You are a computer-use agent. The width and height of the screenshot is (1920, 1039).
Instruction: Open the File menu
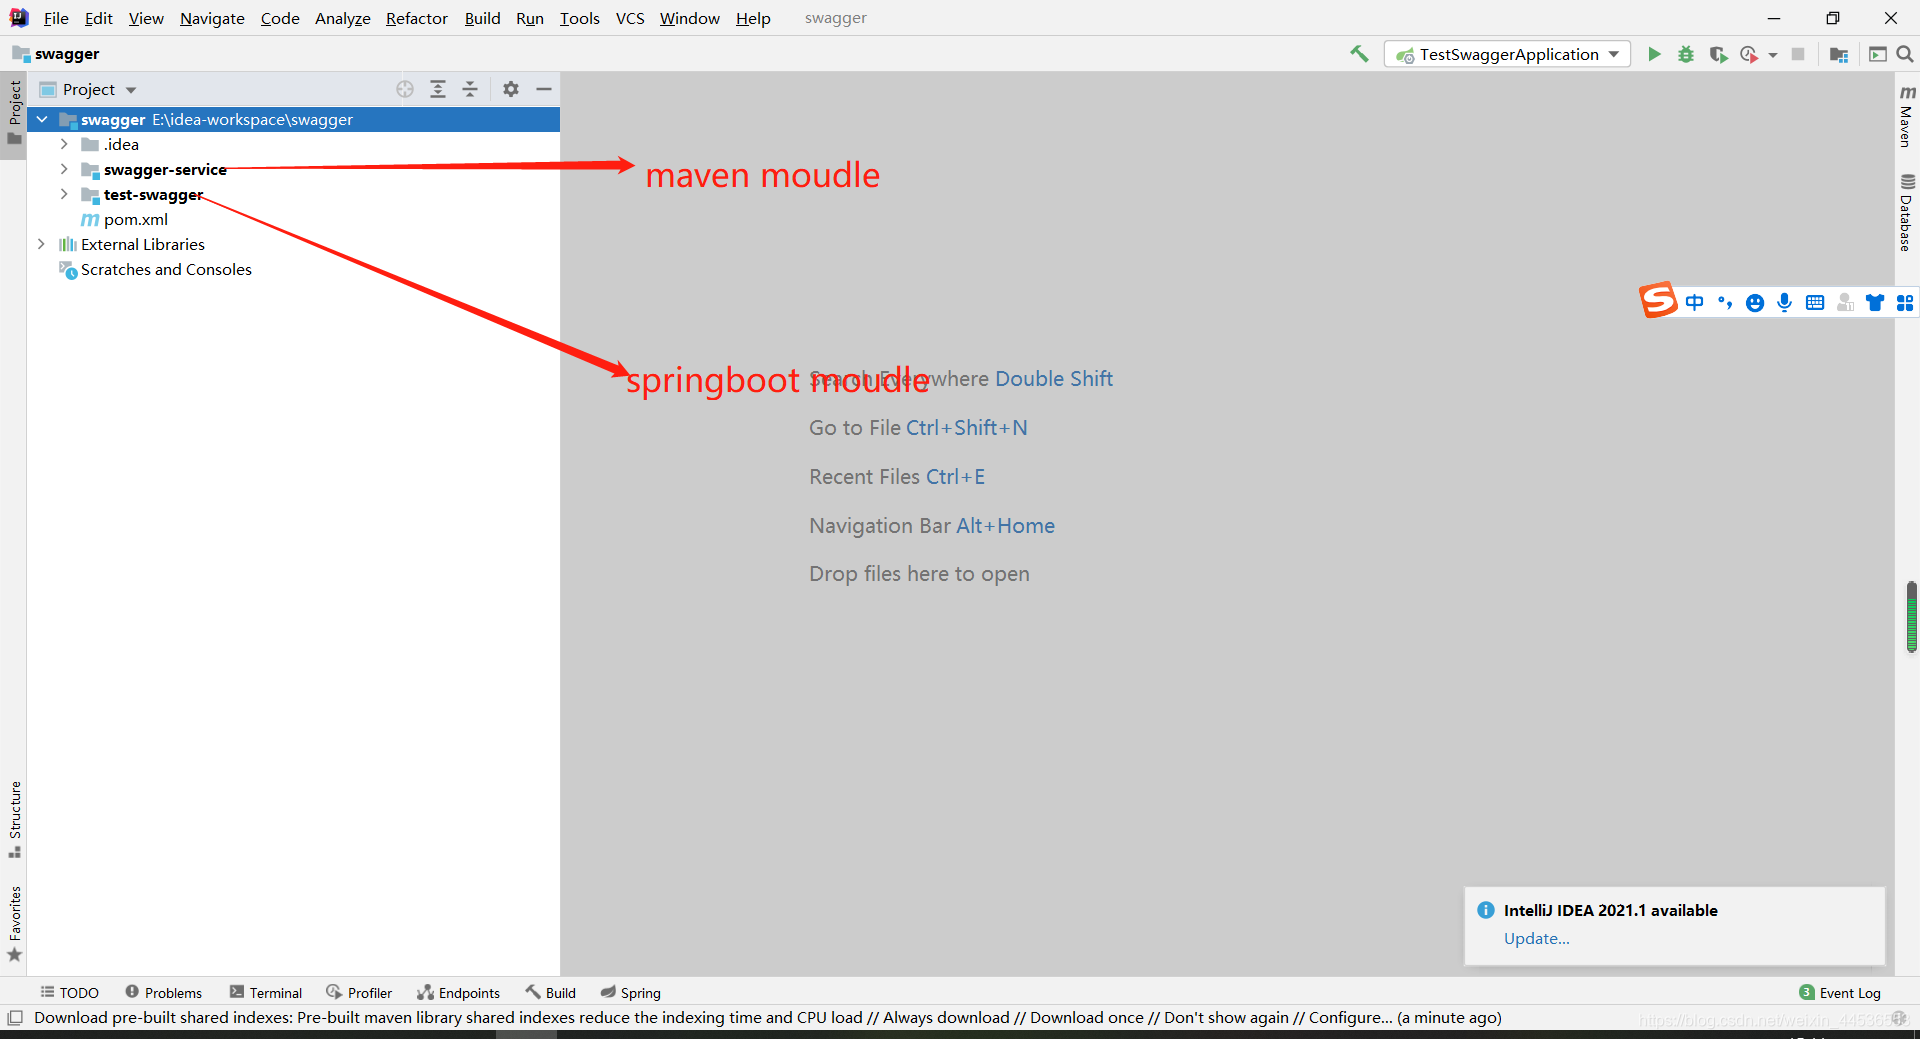tap(56, 18)
